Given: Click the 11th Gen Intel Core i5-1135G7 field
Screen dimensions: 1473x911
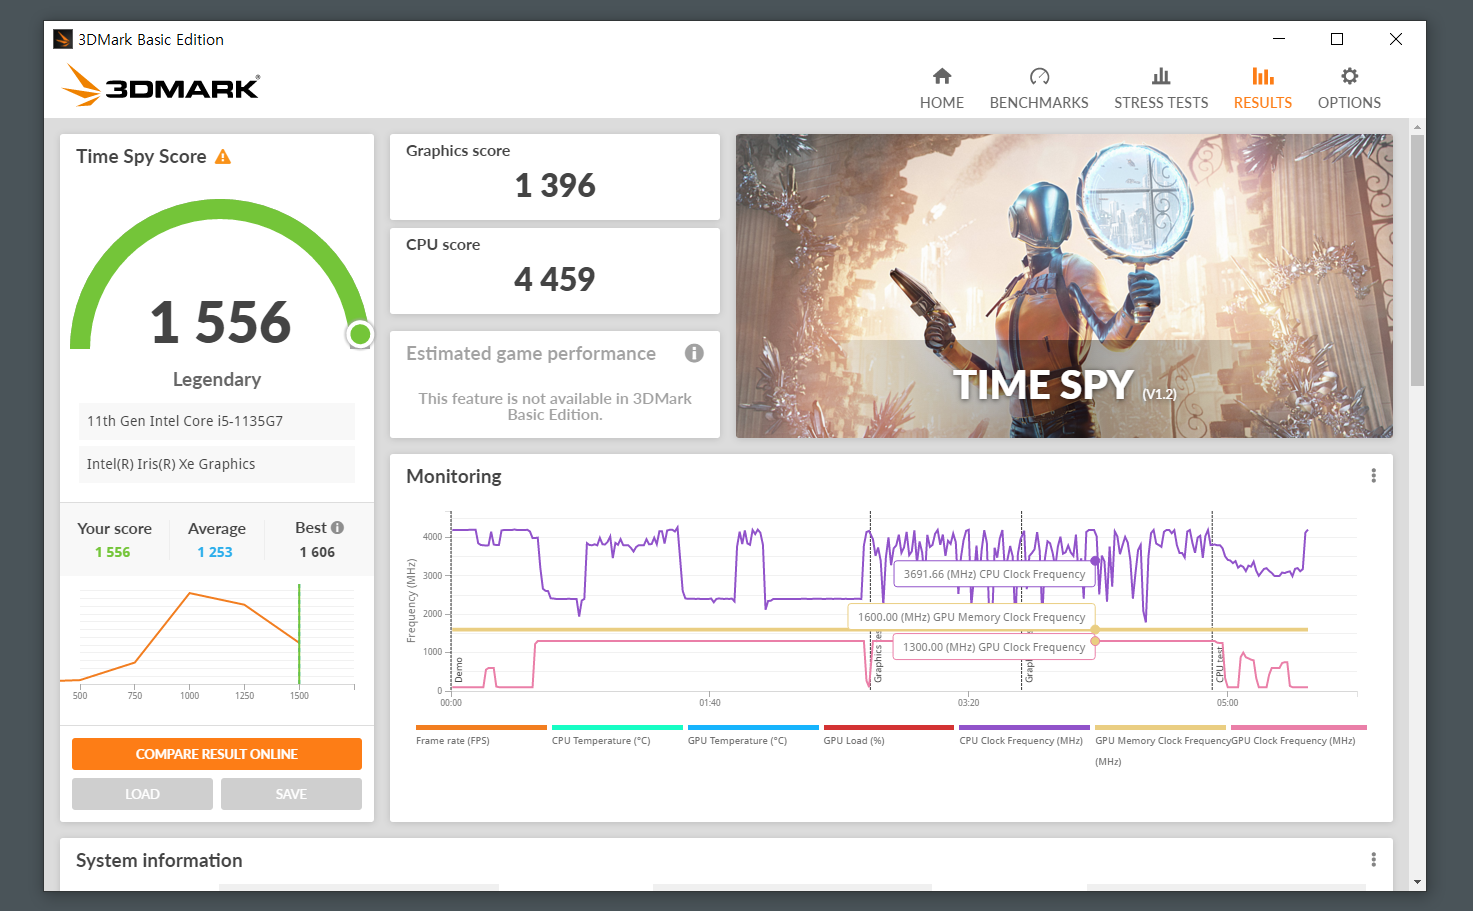Looking at the screenshot, I should 217,421.
